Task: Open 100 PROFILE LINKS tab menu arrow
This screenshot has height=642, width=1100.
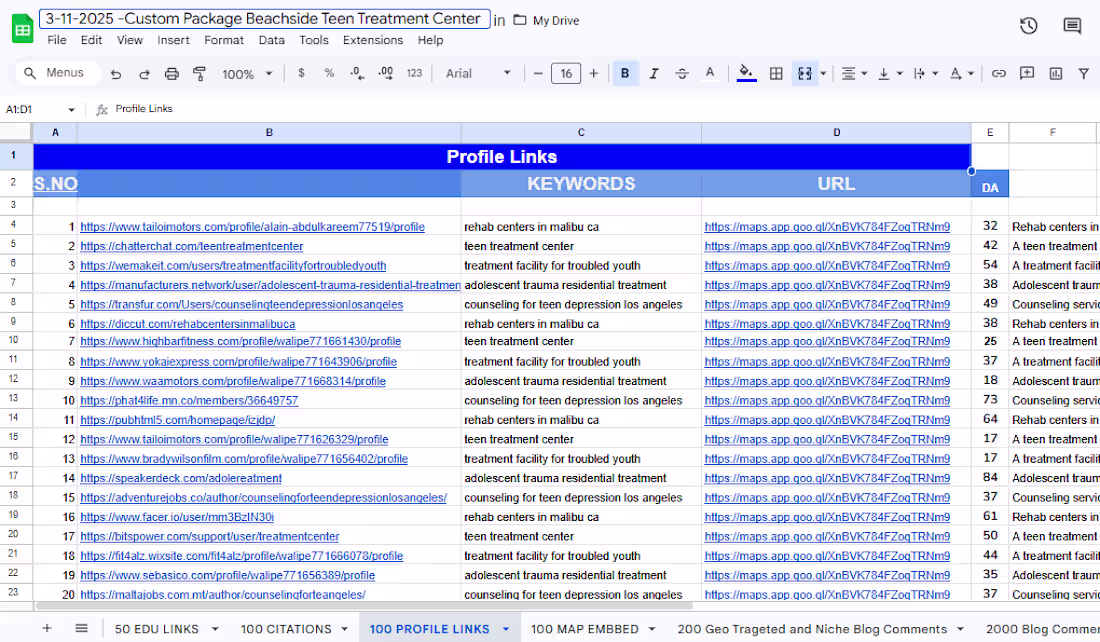Action: [x=506, y=629]
